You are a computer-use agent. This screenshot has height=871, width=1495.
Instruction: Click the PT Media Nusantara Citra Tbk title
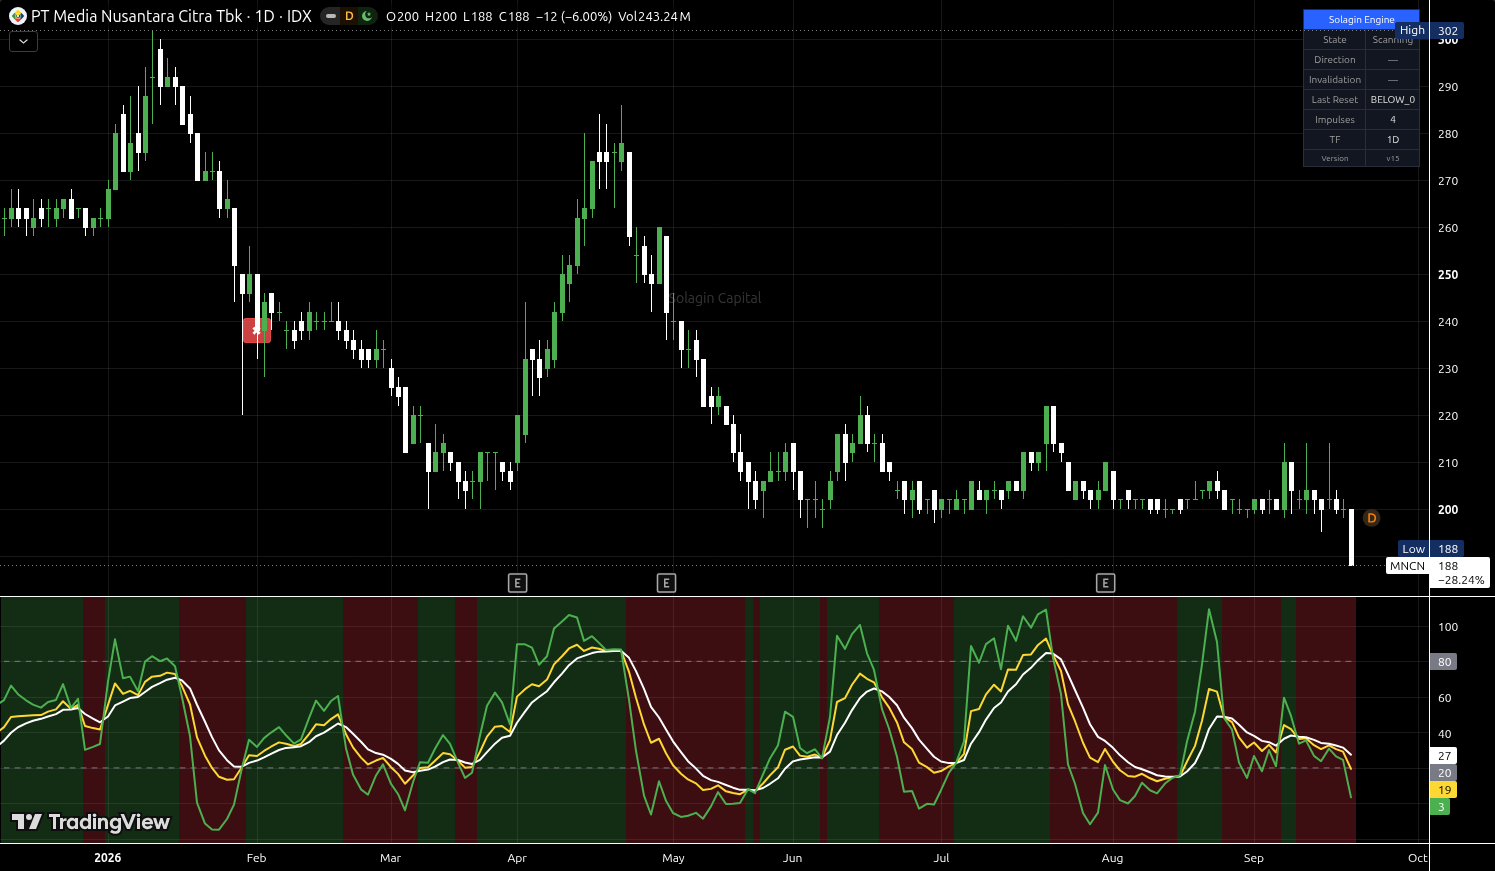[137, 16]
